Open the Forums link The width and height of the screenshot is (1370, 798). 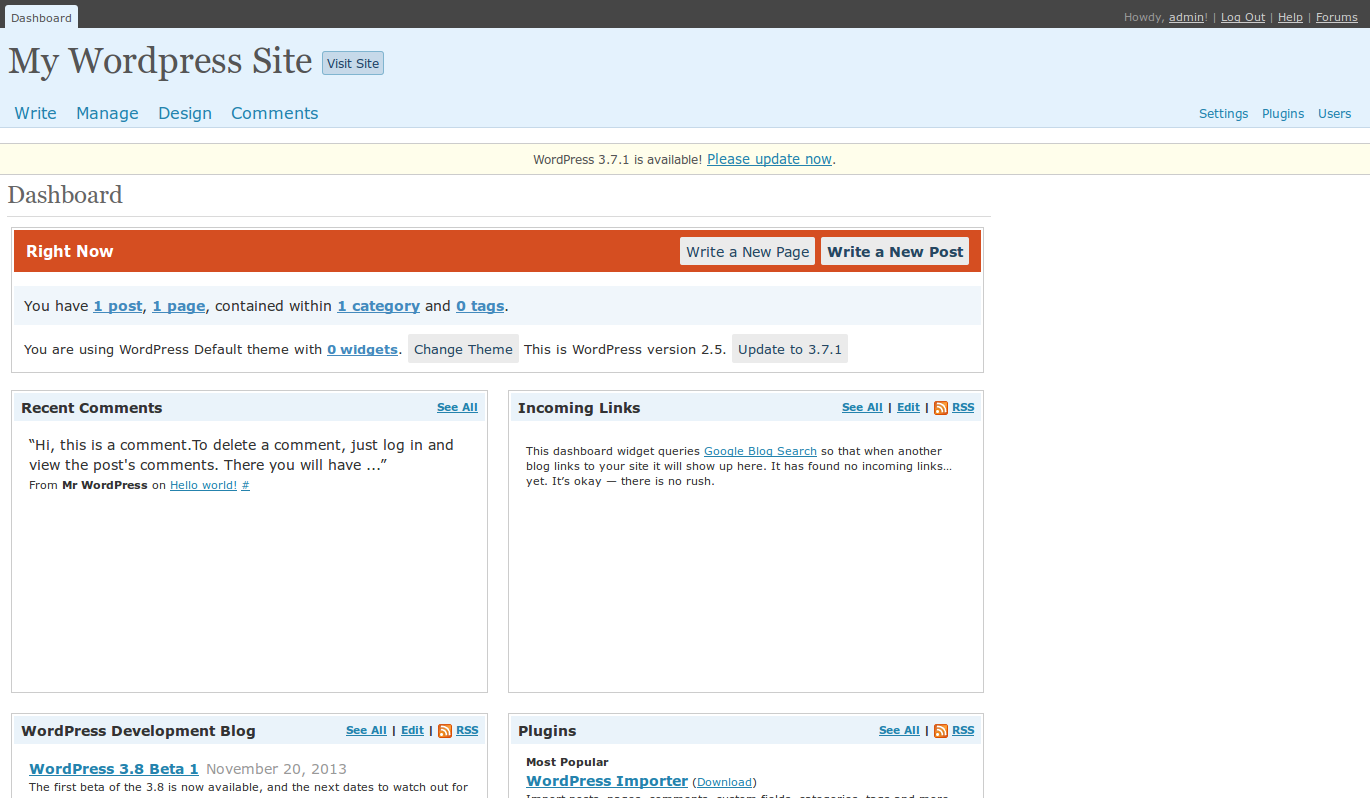pos(1337,17)
